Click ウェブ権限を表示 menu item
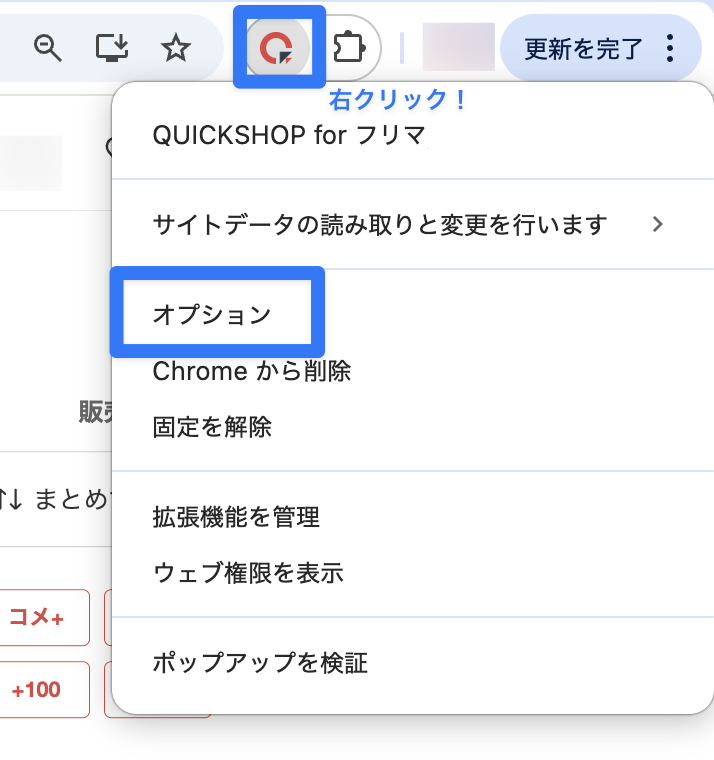The height and width of the screenshot is (760, 714). point(248,573)
